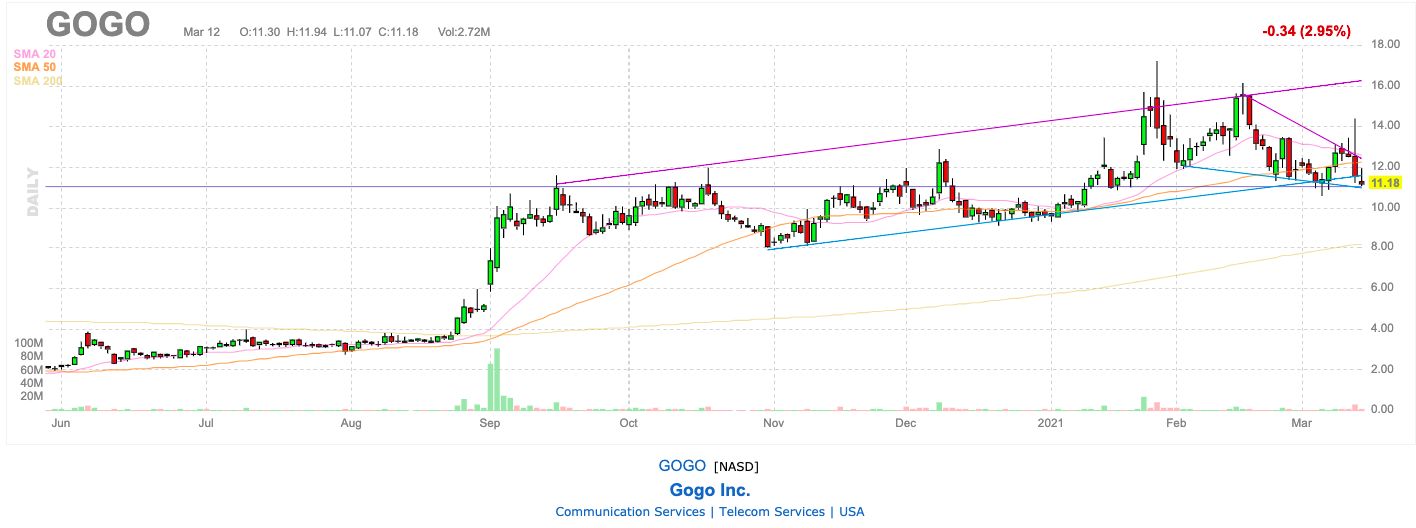Click the Sep month axis label

click(x=490, y=424)
